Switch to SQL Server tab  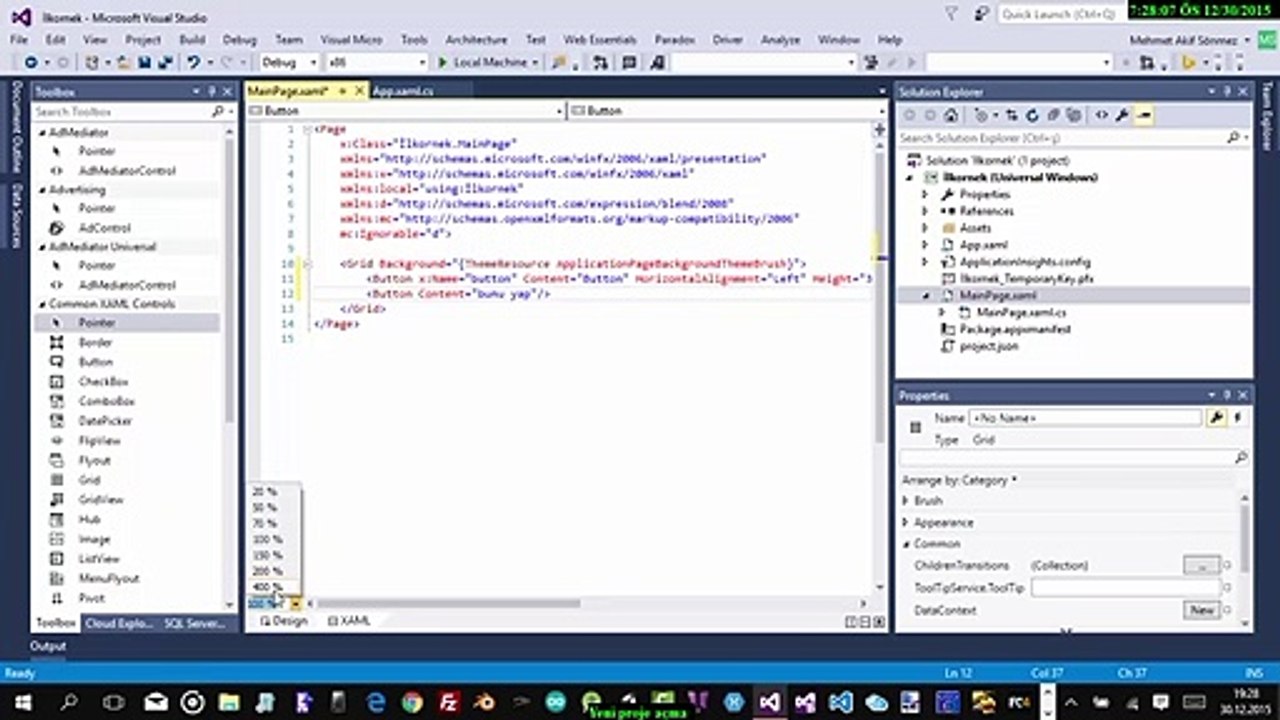point(194,623)
